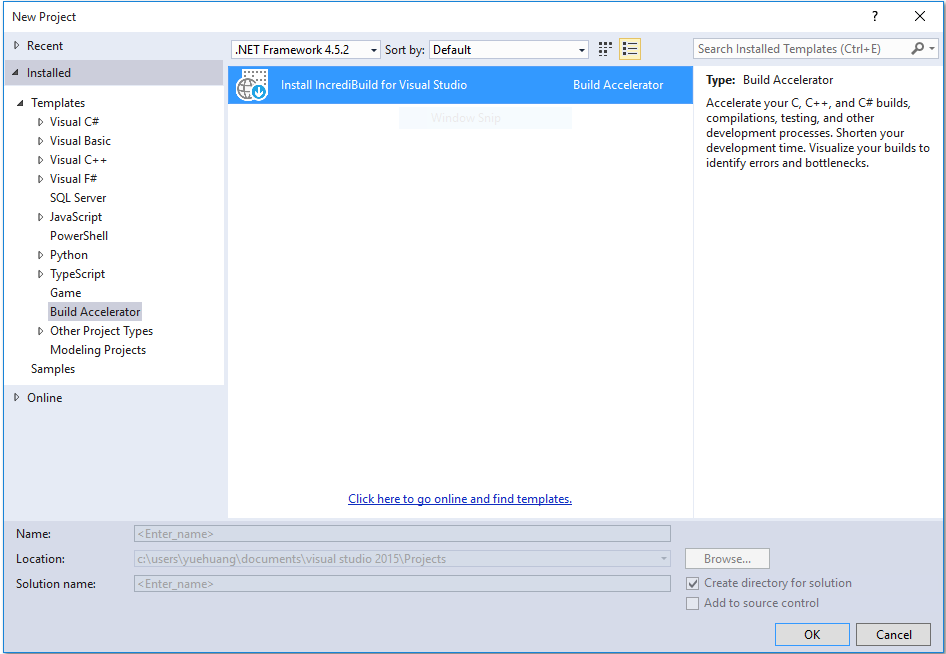Expand the Visual Basic node arrow
The width and height of the screenshot is (946, 654).
40,141
